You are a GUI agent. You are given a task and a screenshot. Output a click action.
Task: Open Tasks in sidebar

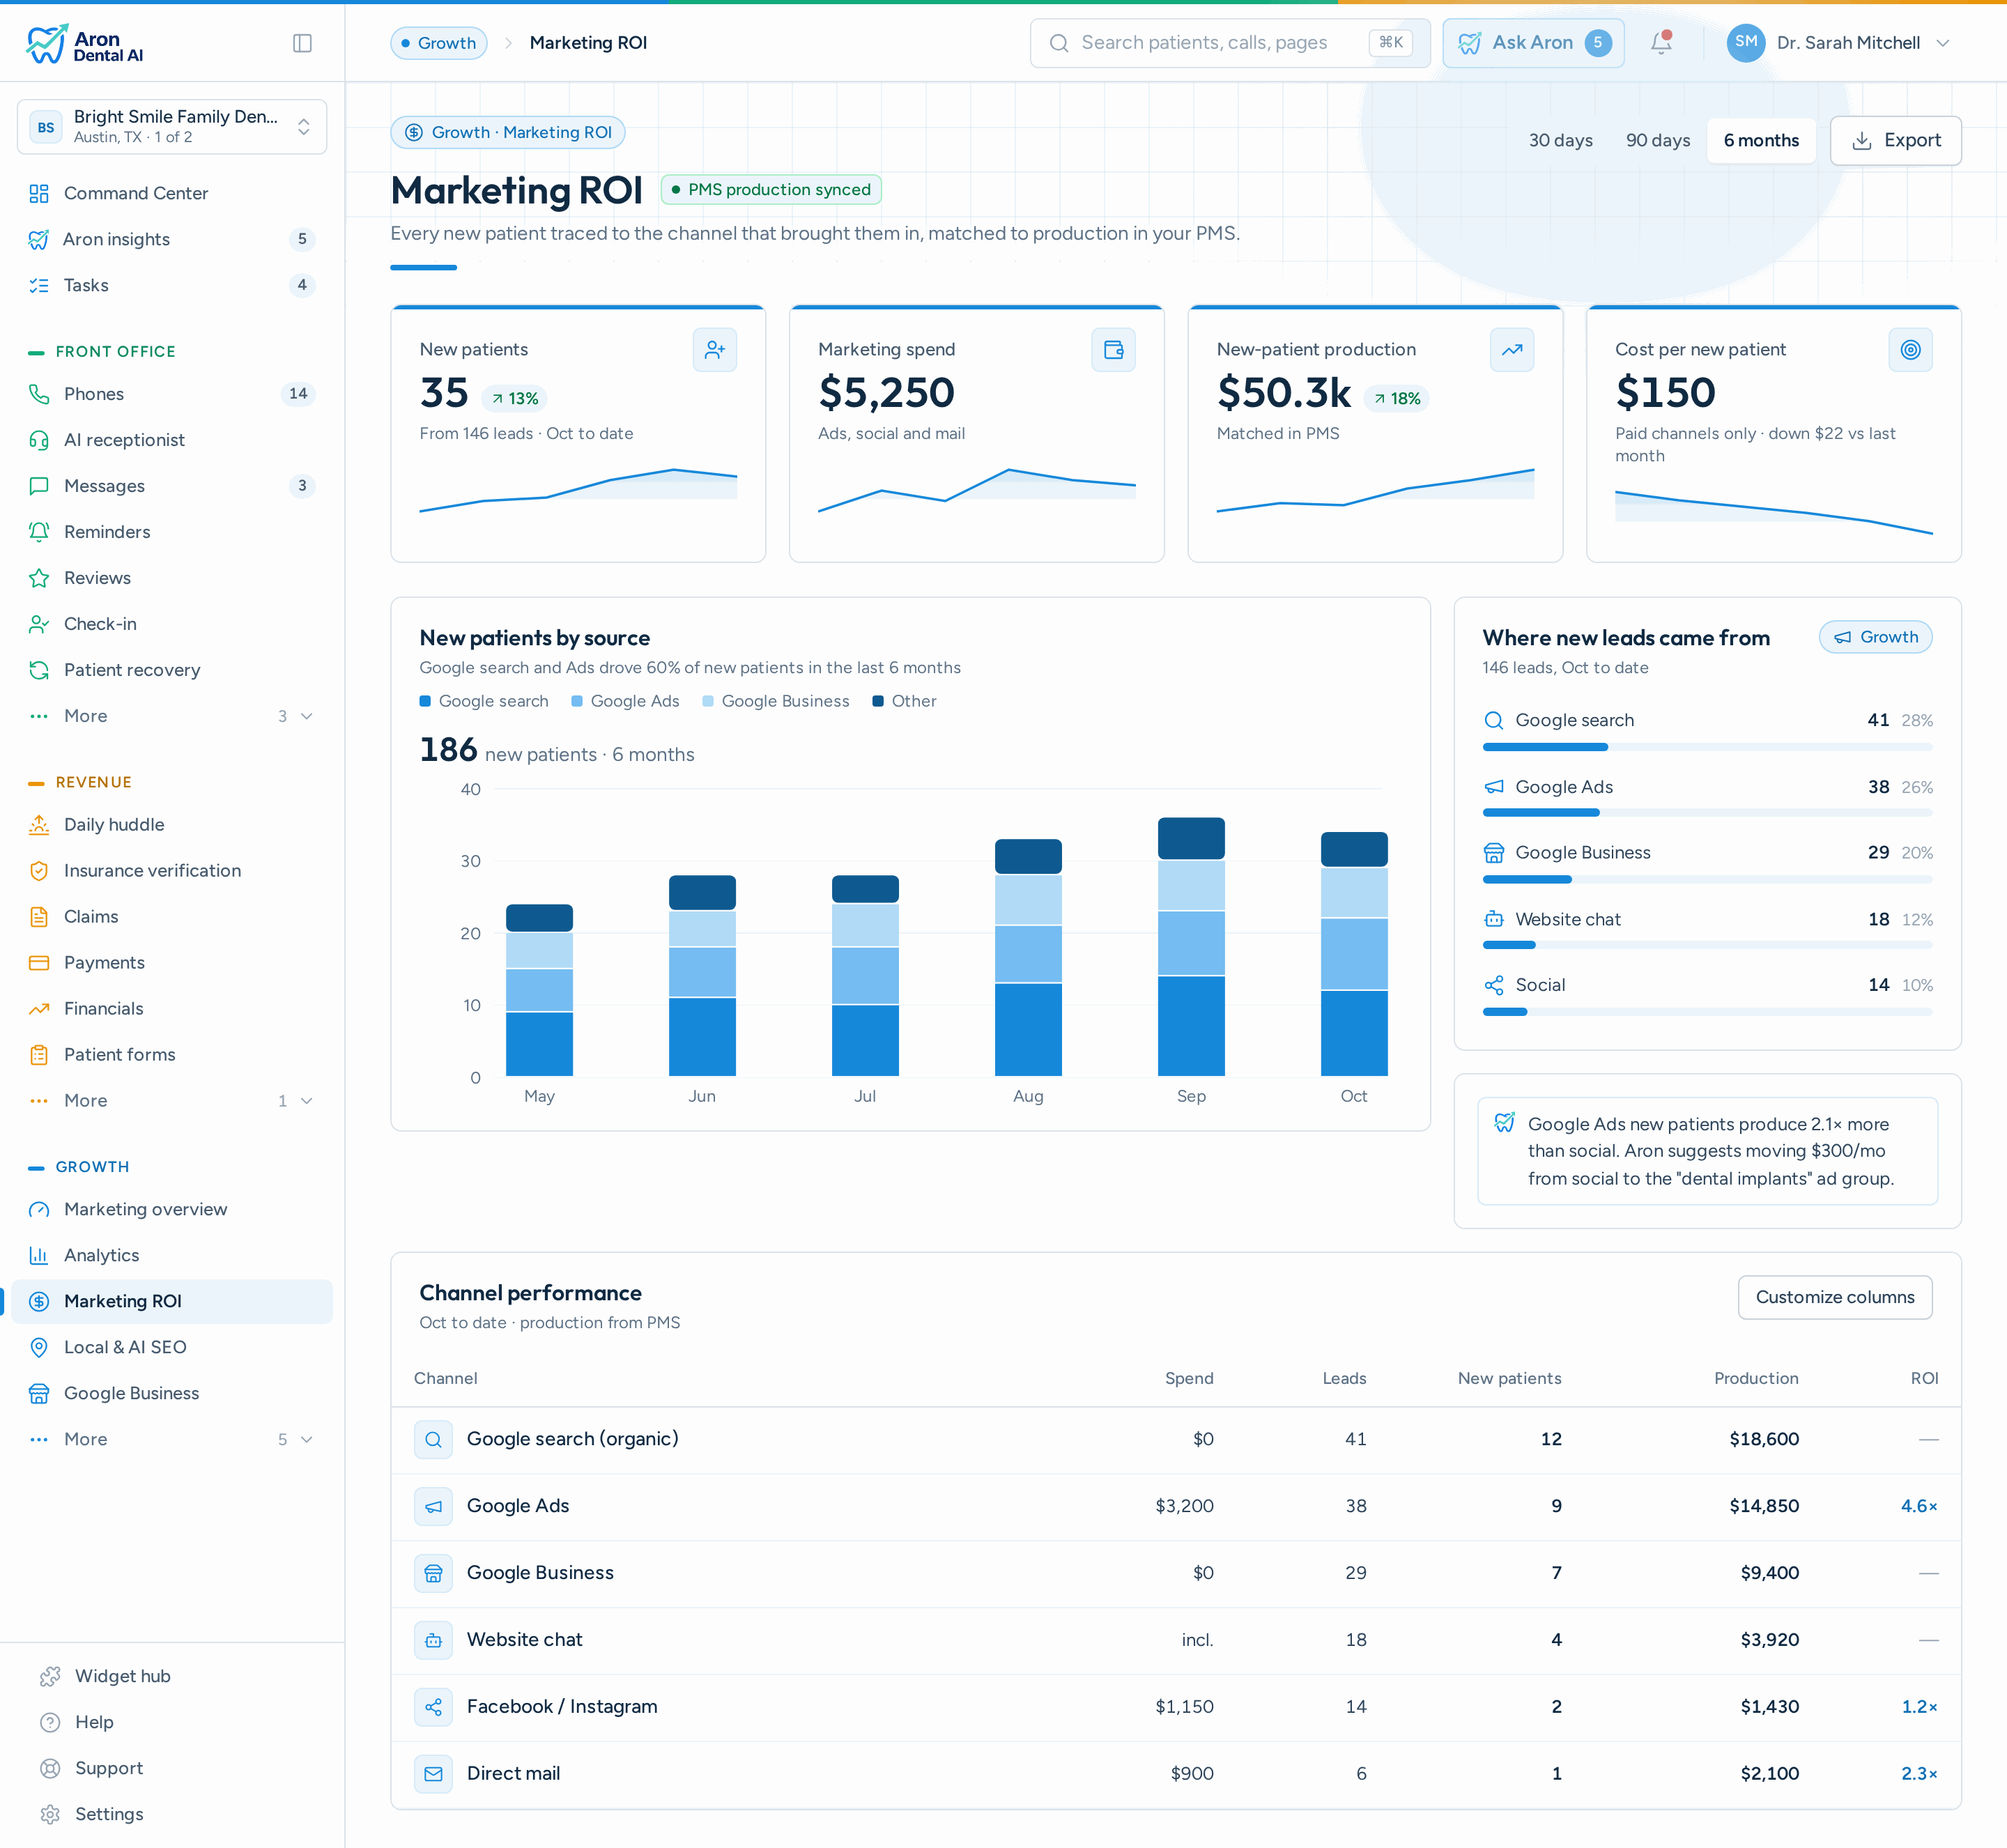click(x=172, y=285)
